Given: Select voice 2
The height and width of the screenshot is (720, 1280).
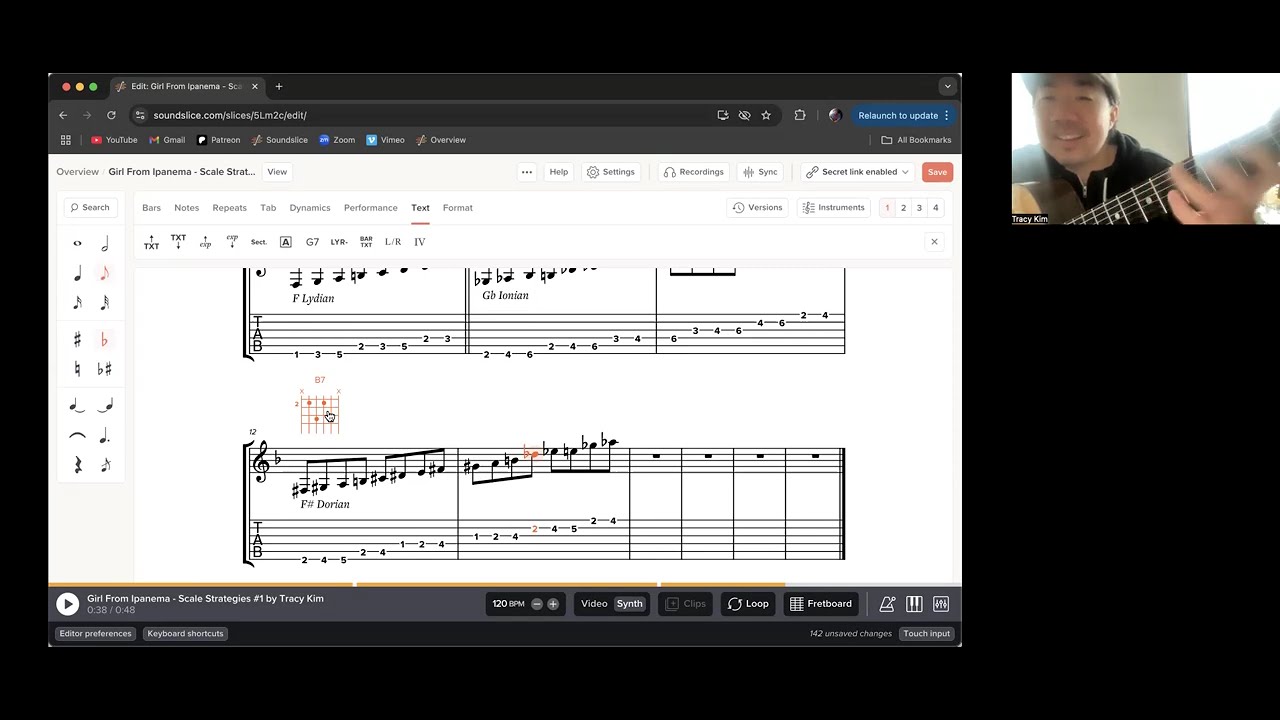Looking at the screenshot, I should pyautogui.click(x=903, y=208).
